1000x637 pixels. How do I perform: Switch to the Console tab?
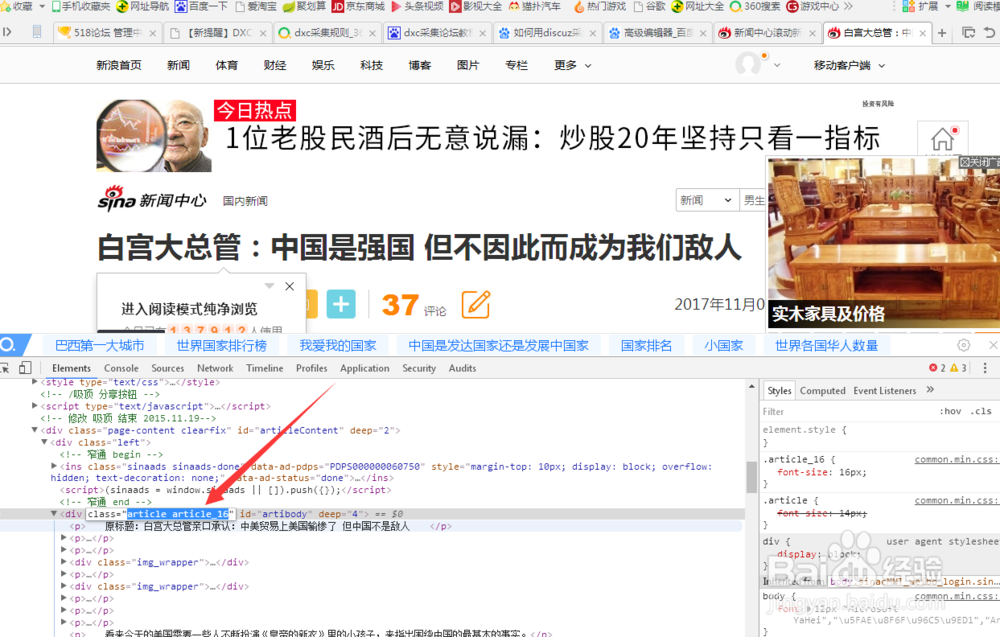pyautogui.click(x=121, y=368)
